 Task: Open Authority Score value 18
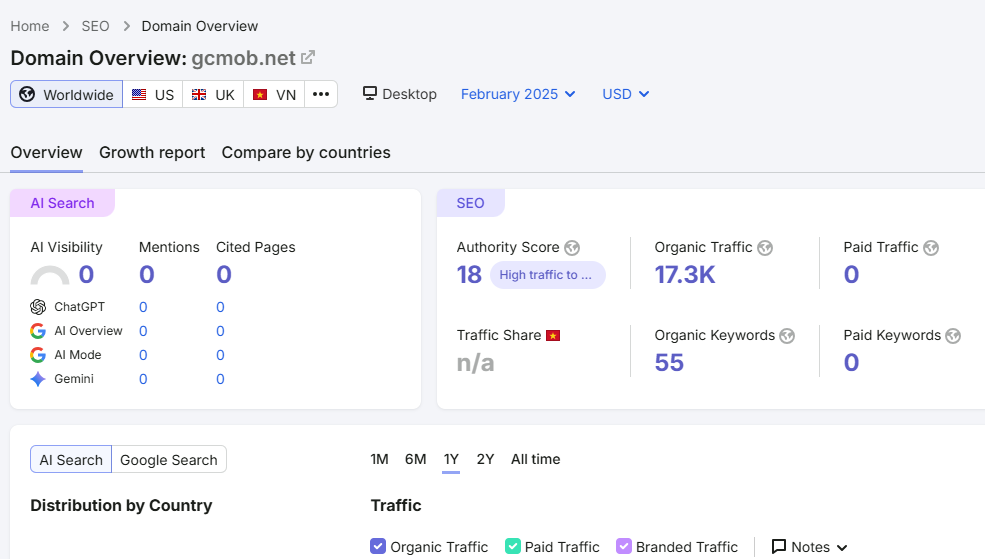point(469,274)
